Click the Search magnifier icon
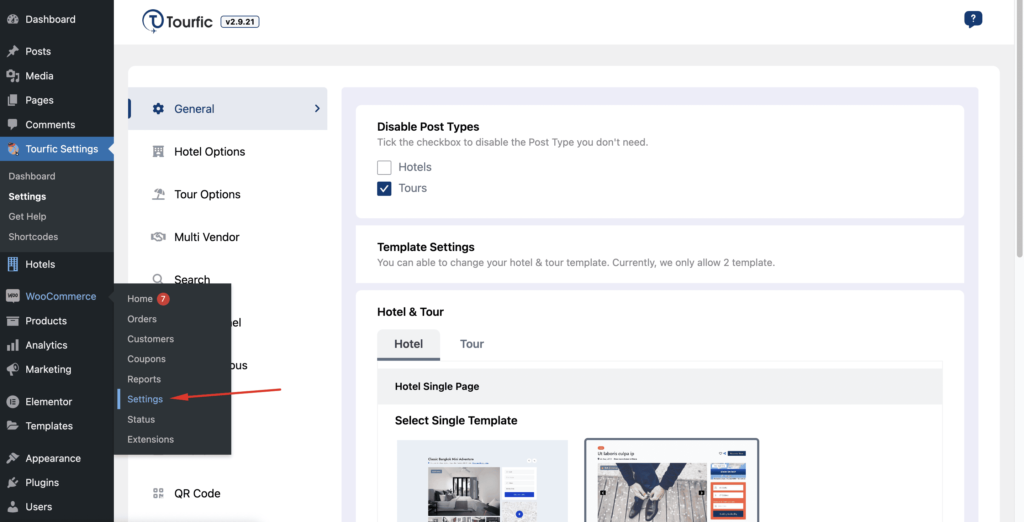Image resolution: width=1024 pixels, height=522 pixels. pyautogui.click(x=158, y=280)
